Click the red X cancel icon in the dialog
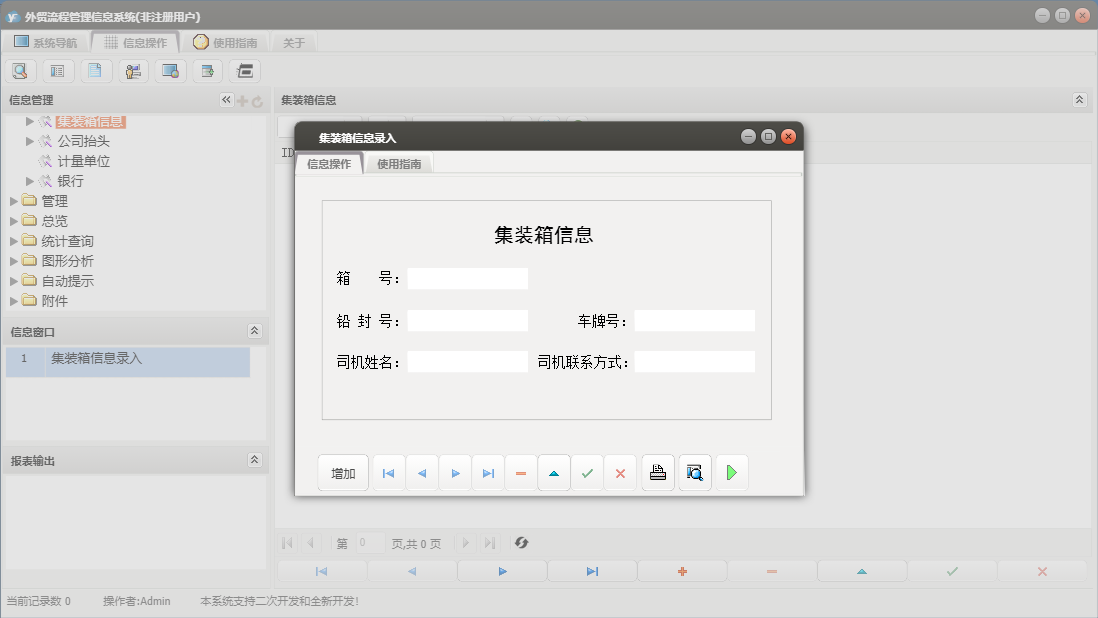Image resolution: width=1098 pixels, height=618 pixels. tap(620, 472)
